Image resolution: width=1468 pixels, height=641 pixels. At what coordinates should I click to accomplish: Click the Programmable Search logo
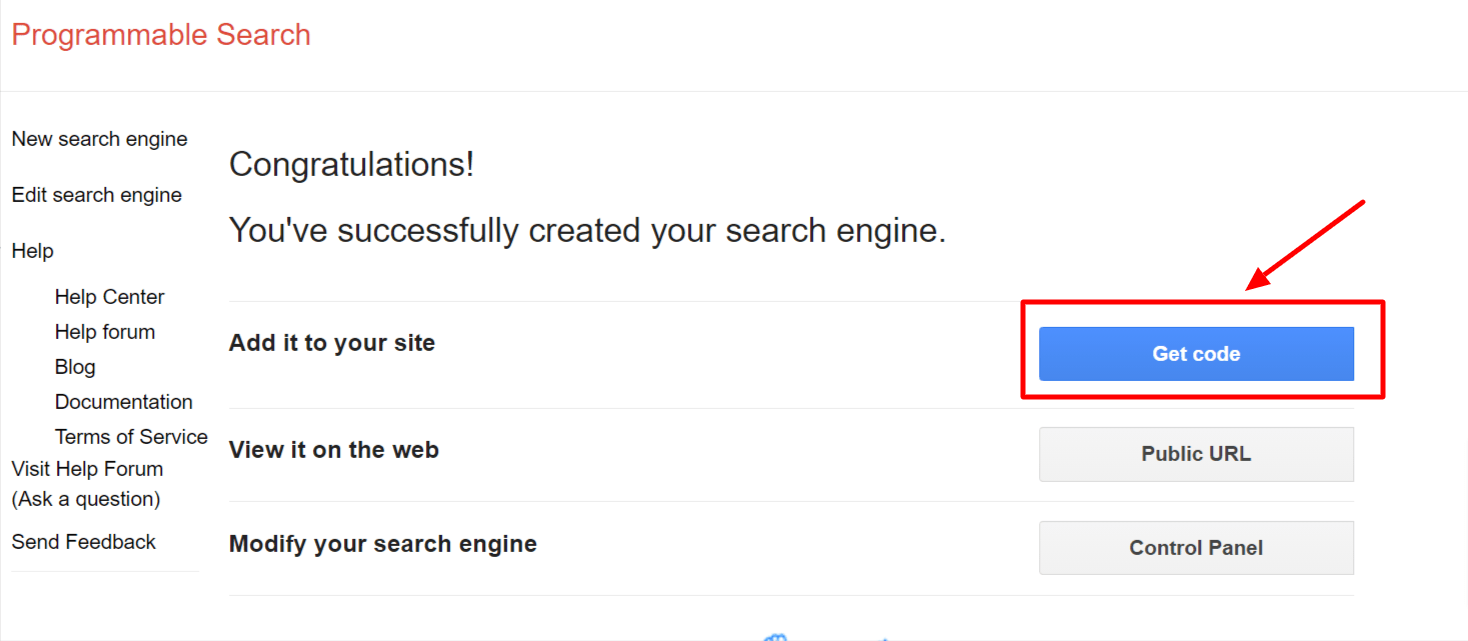click(x=160, y=34)
